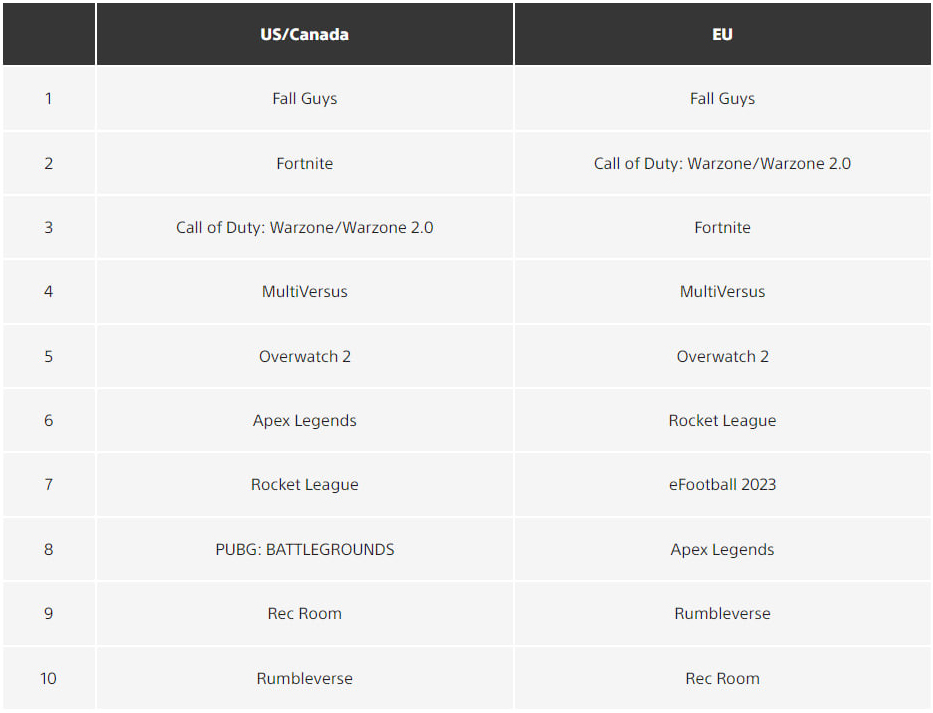Select Call of Duty: Warzone in EU column

point(722,163)
